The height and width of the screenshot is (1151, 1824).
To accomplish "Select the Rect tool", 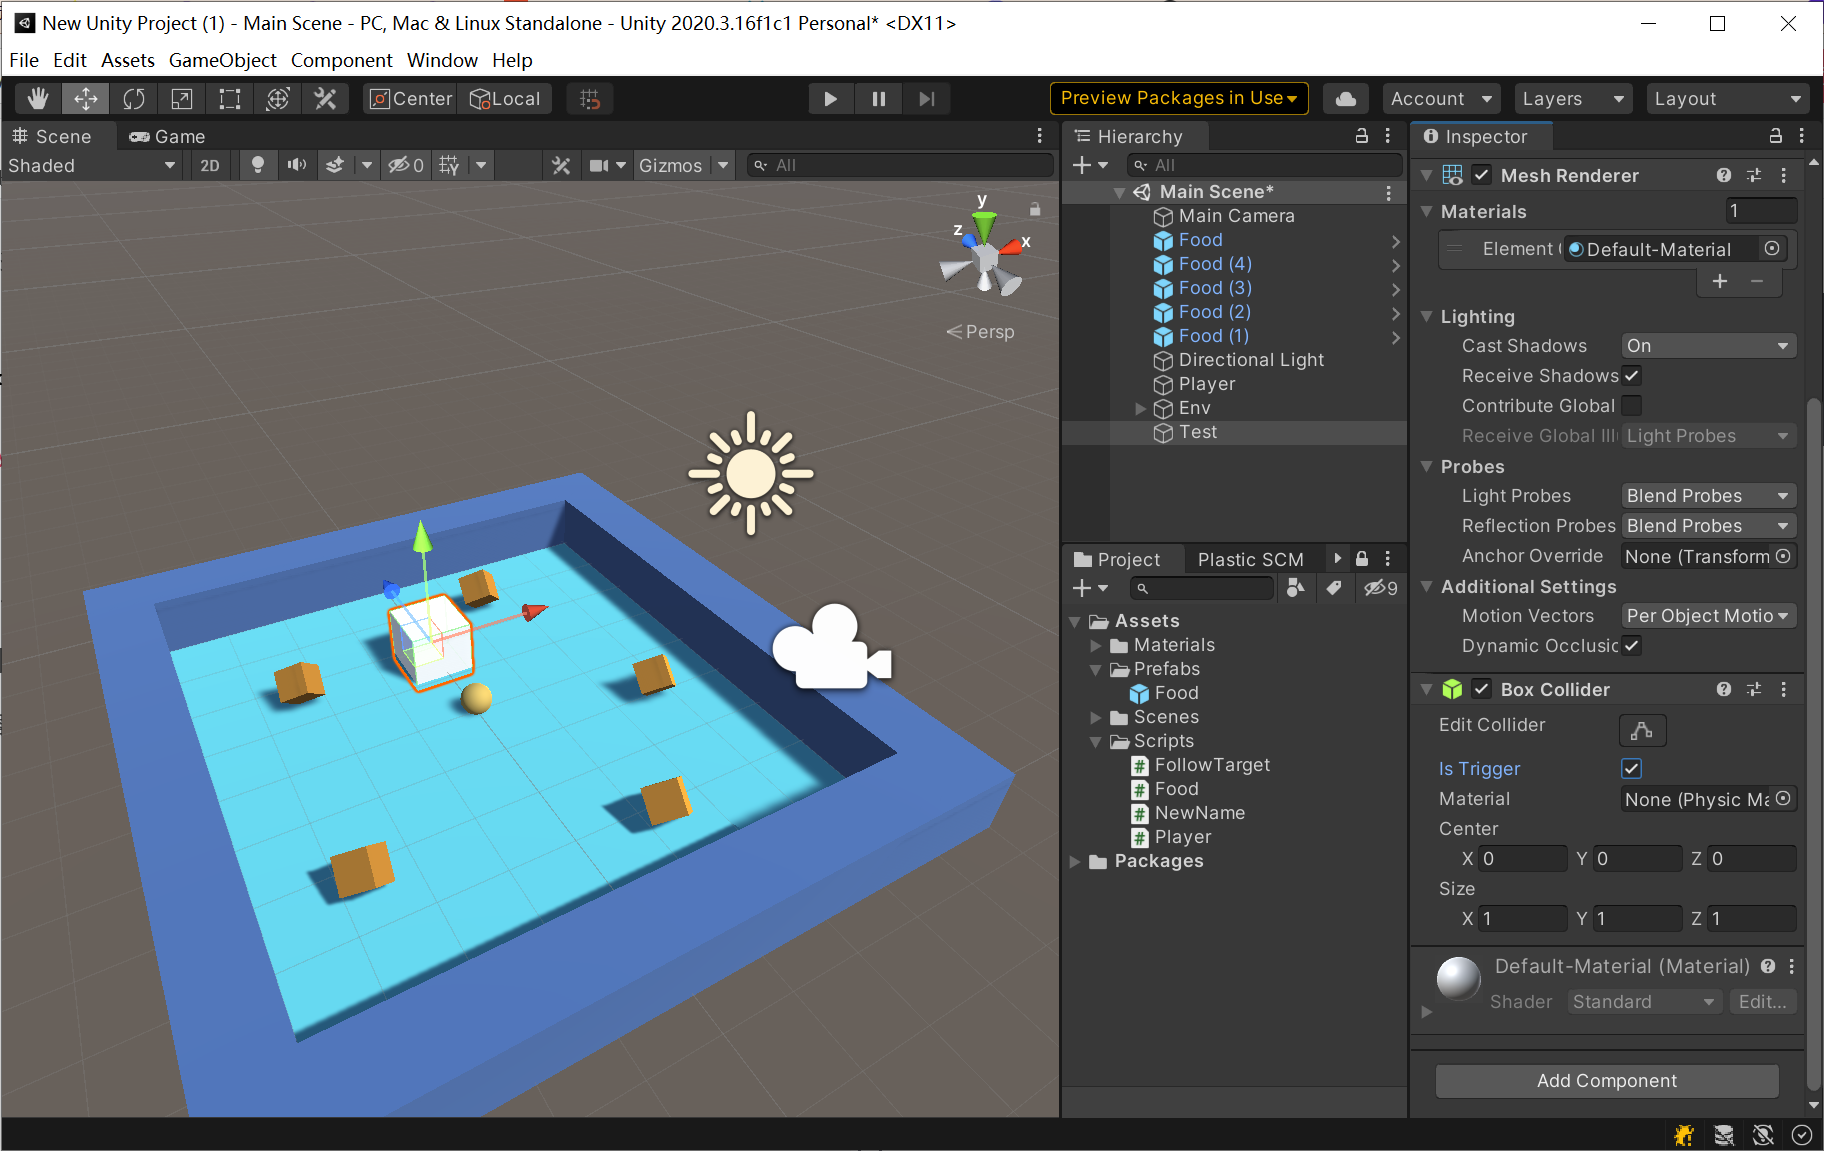I will tap(230, 99).
